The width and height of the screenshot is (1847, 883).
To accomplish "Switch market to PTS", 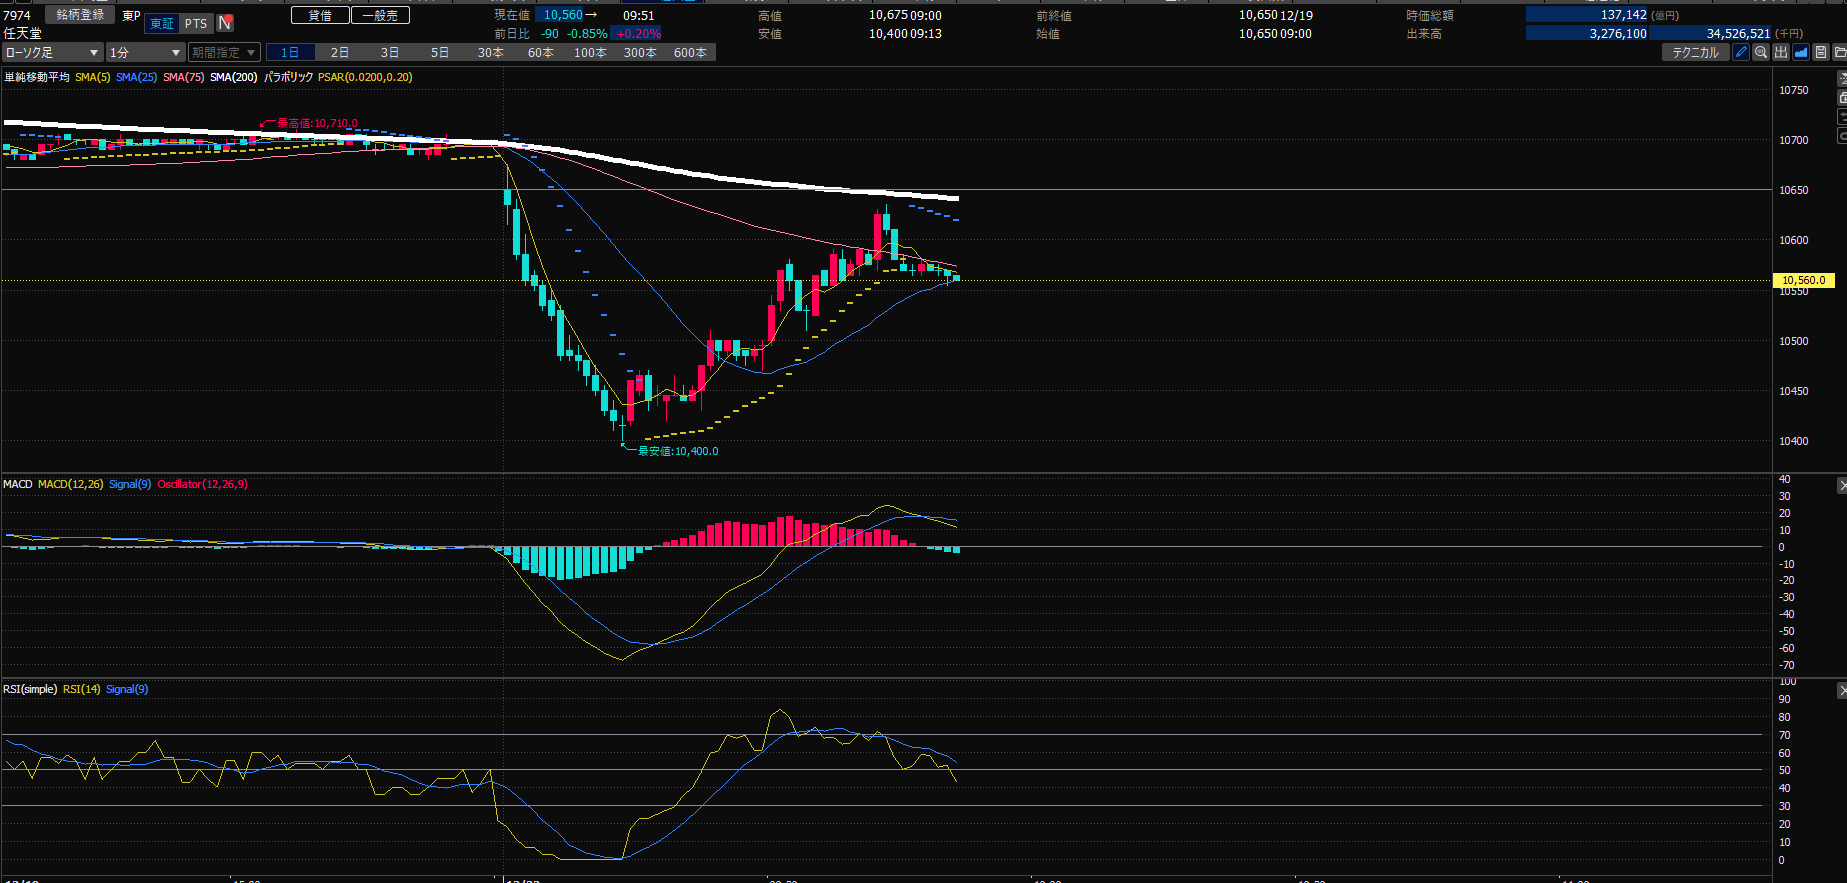I will tap(196, 23).
